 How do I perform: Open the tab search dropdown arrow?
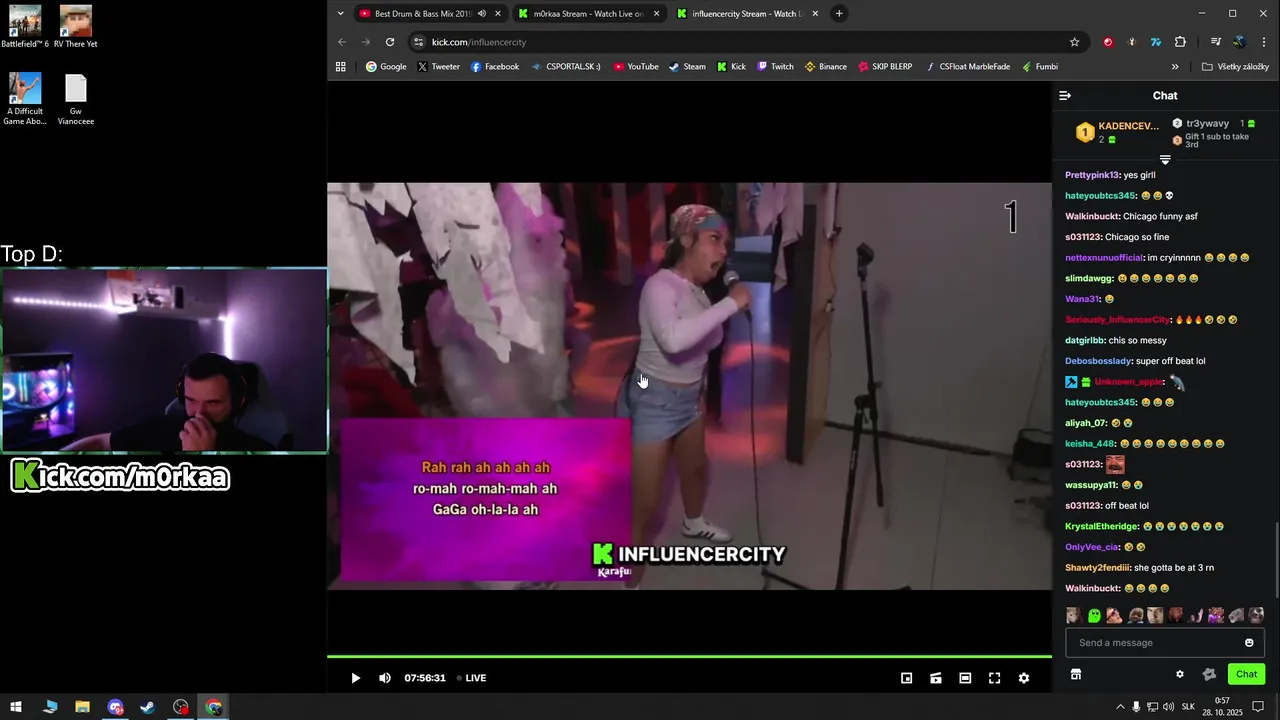click(340, 14)
